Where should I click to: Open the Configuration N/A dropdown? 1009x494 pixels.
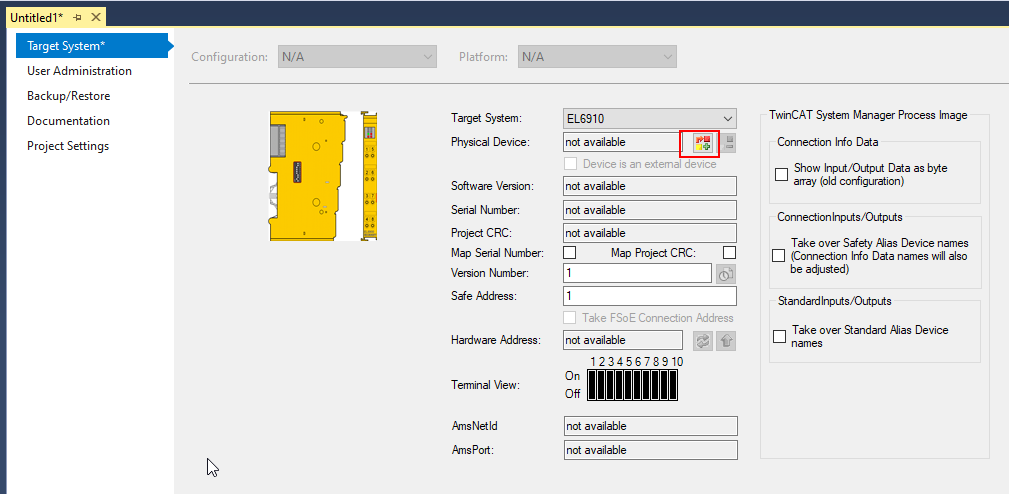[x=357, y=57]
